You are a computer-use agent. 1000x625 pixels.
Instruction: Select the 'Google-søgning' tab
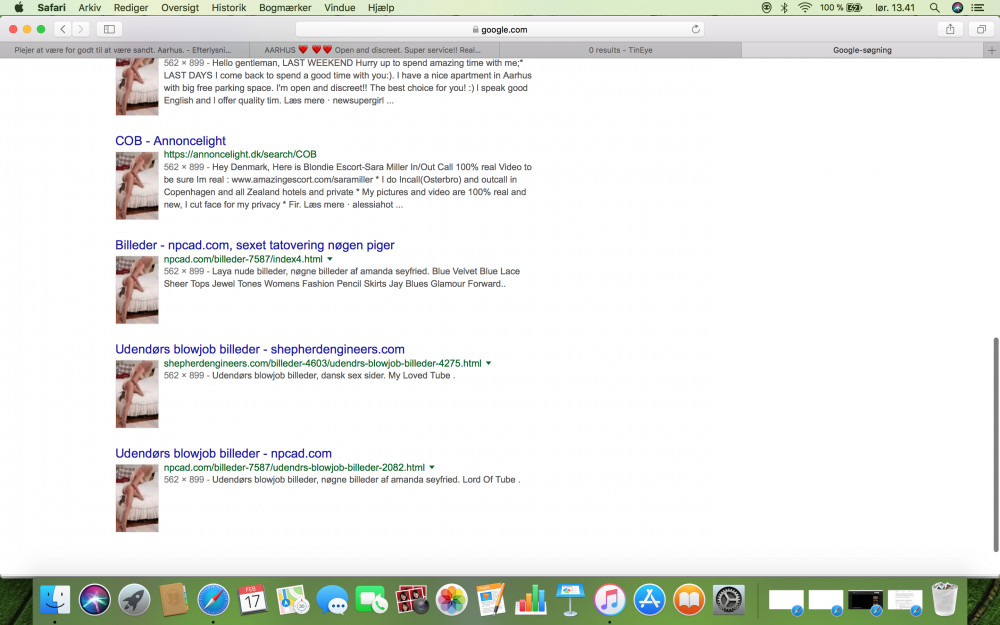pos(862,50)
